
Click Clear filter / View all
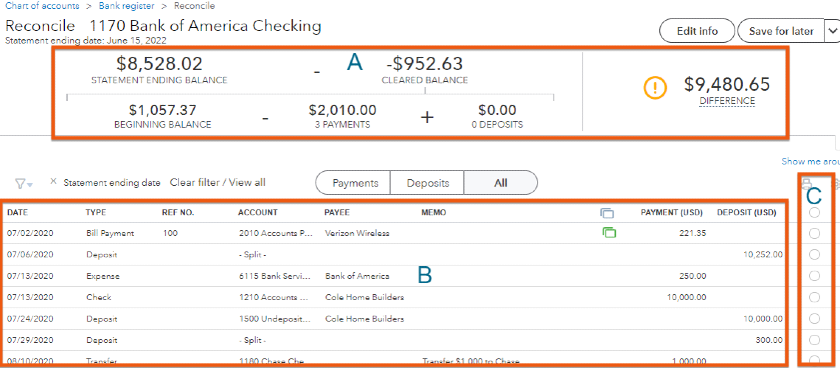click(x=218, y=183)
